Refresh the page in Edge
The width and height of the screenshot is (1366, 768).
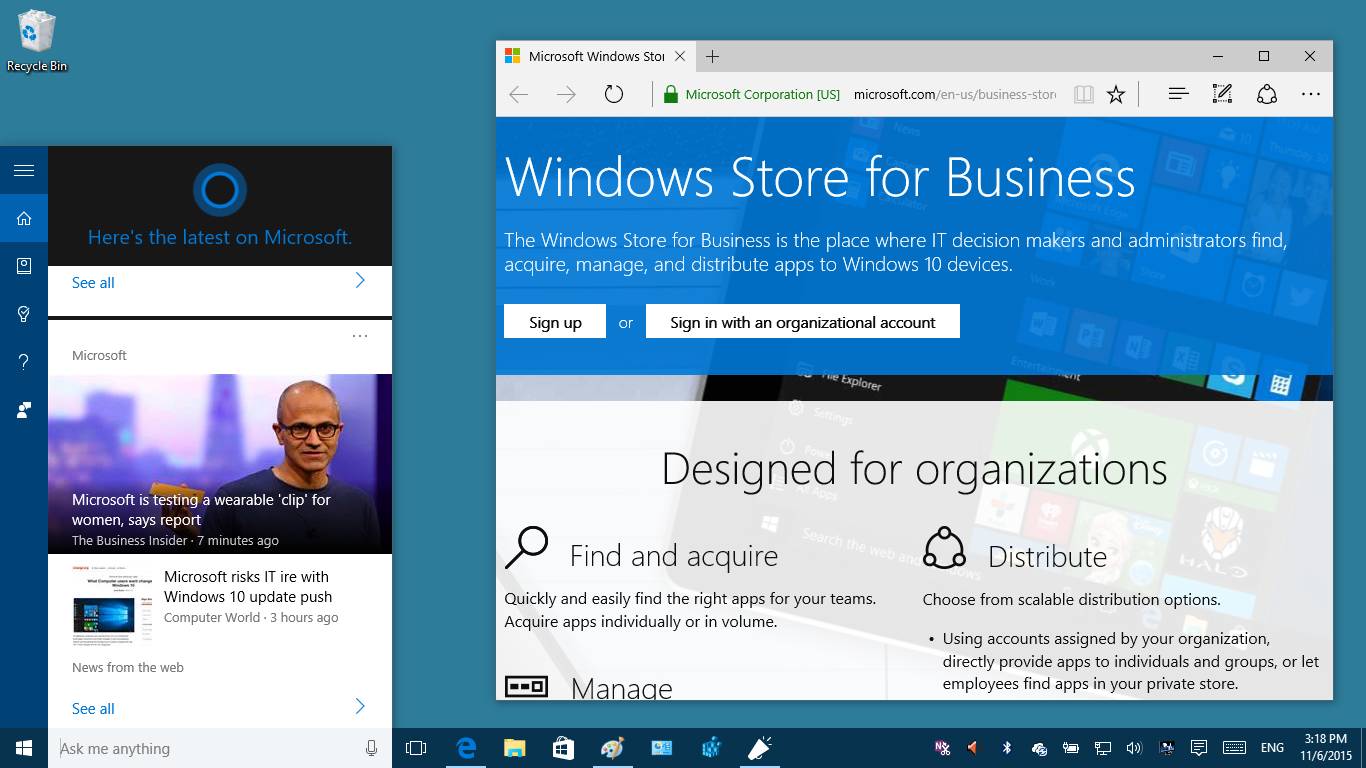(x=614, y=94)
